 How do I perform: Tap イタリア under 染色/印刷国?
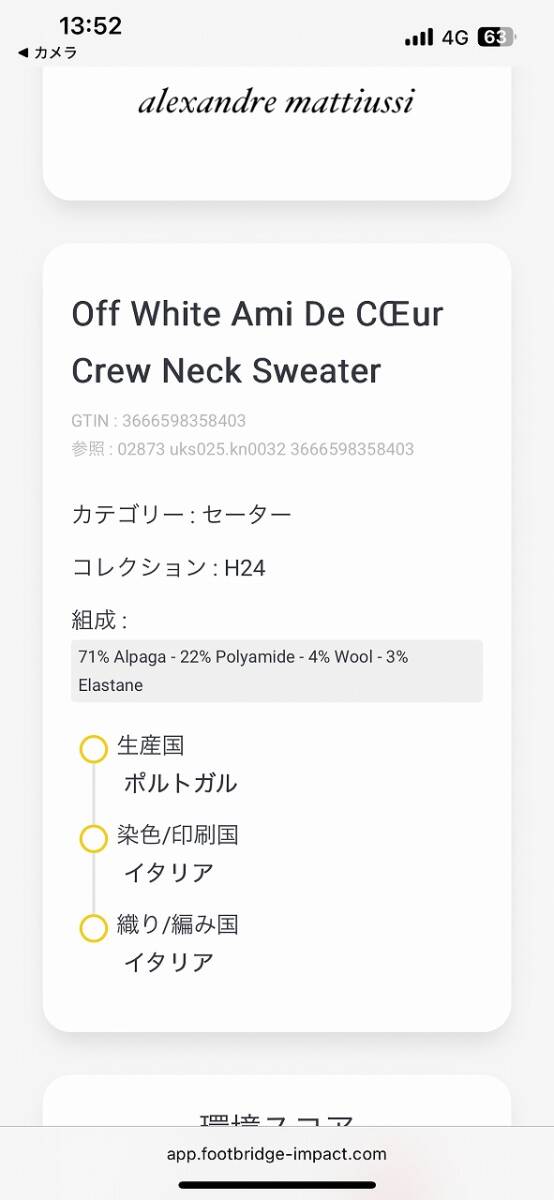tap(168, 873)
